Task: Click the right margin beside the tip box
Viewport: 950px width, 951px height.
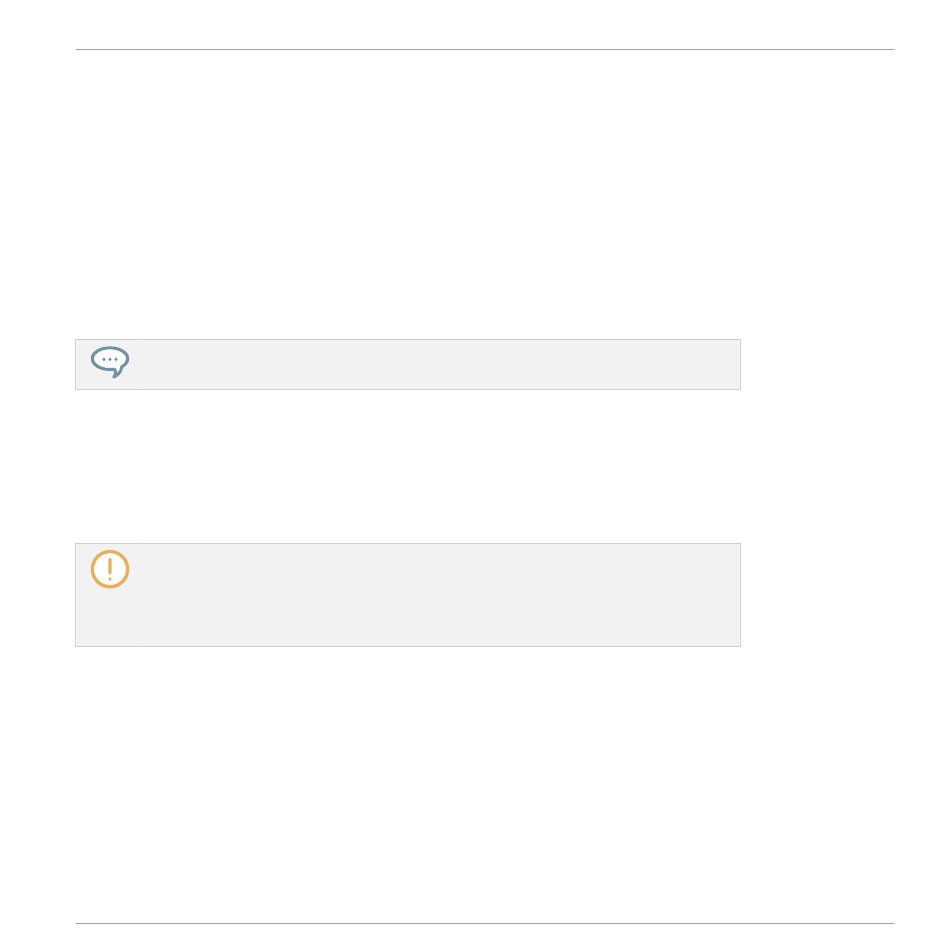Action: [x=817, y=365]
